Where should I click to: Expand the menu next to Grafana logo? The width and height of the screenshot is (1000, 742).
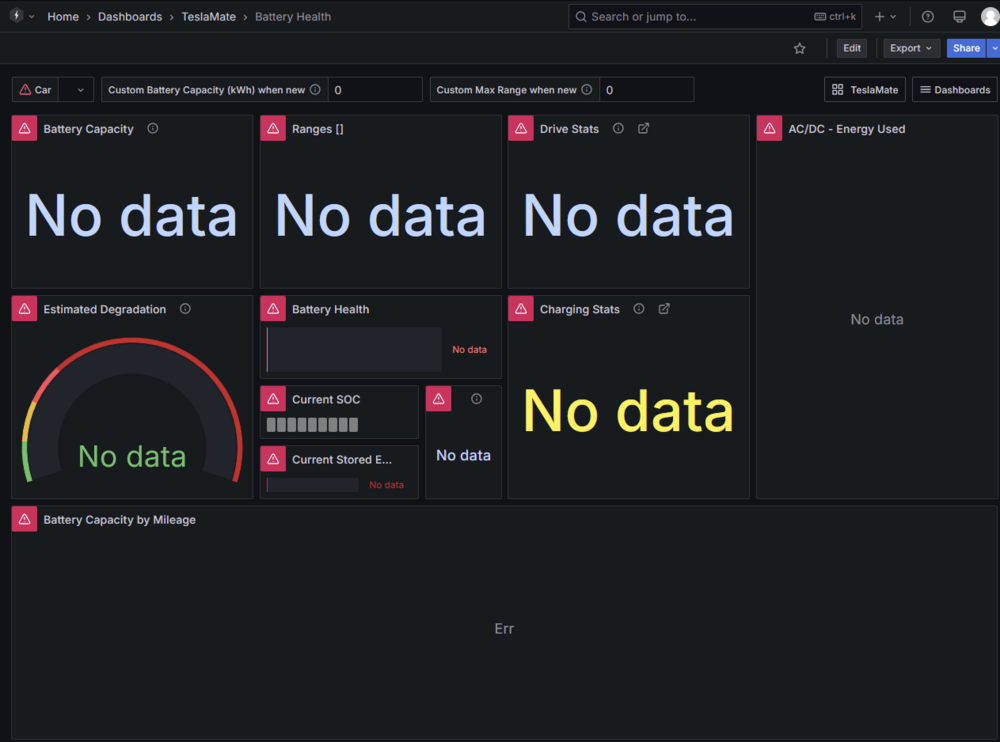(x=31, y=17)
